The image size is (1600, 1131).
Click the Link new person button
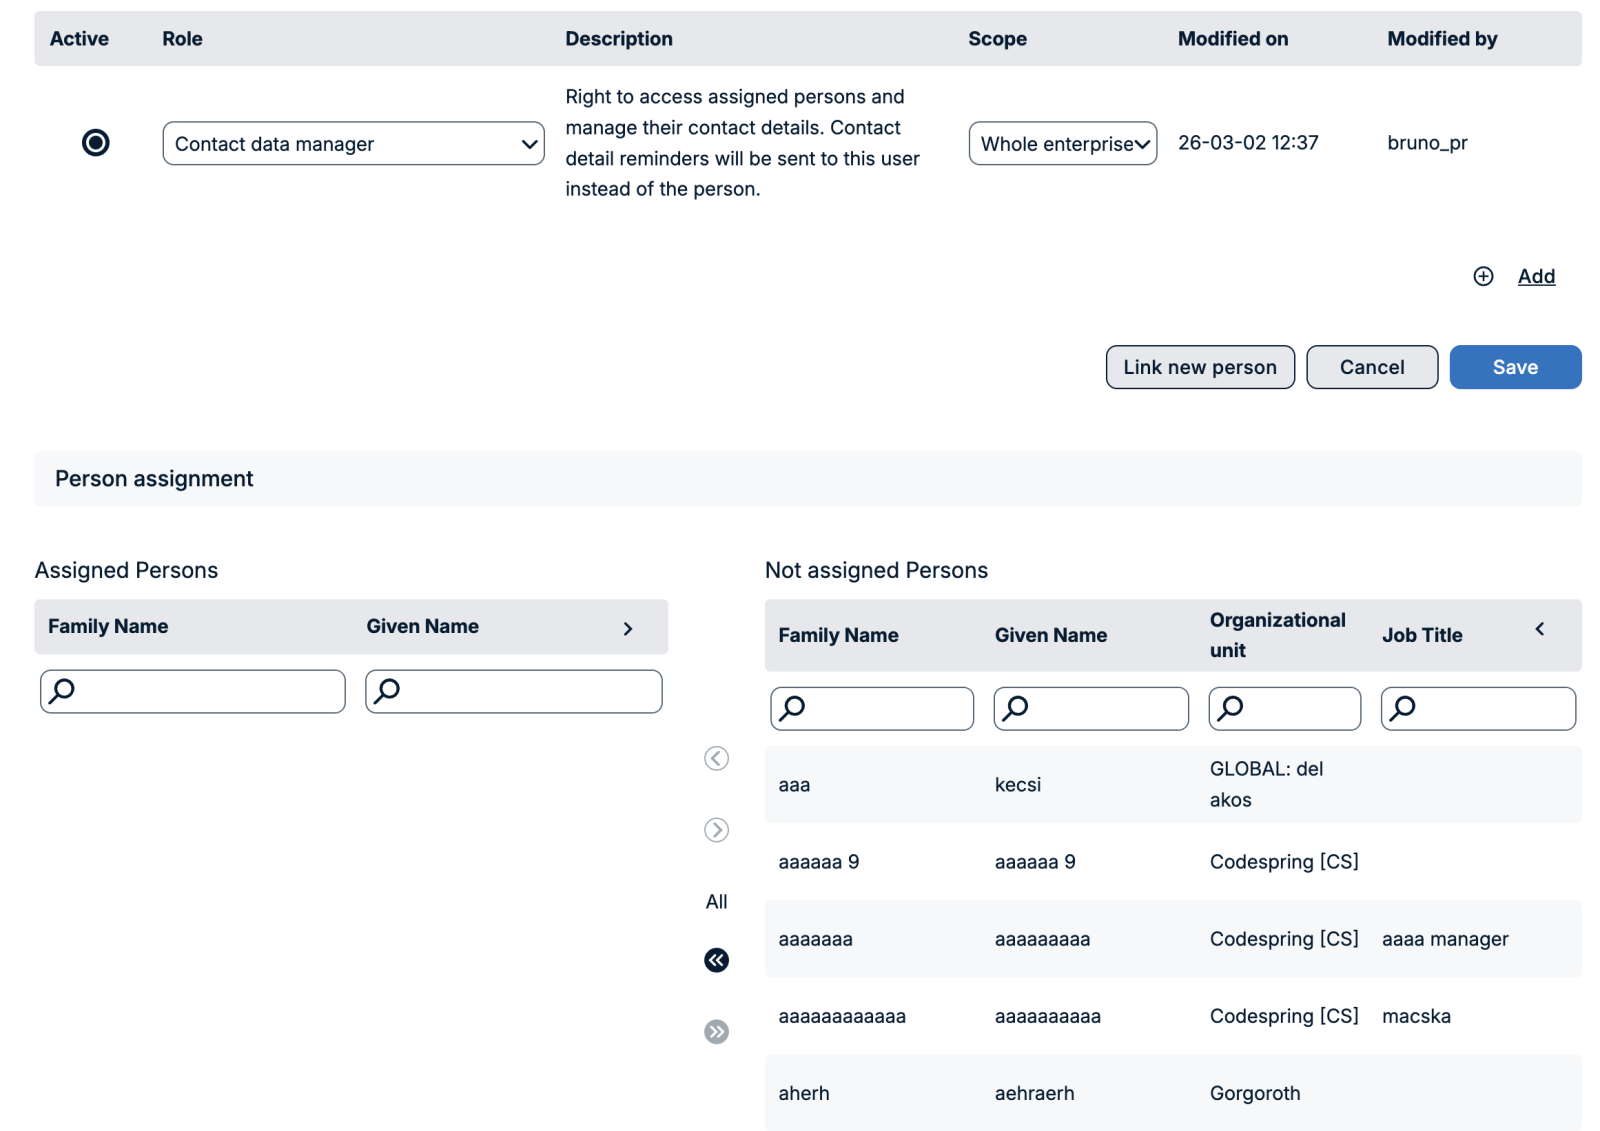coord(1199,367)
